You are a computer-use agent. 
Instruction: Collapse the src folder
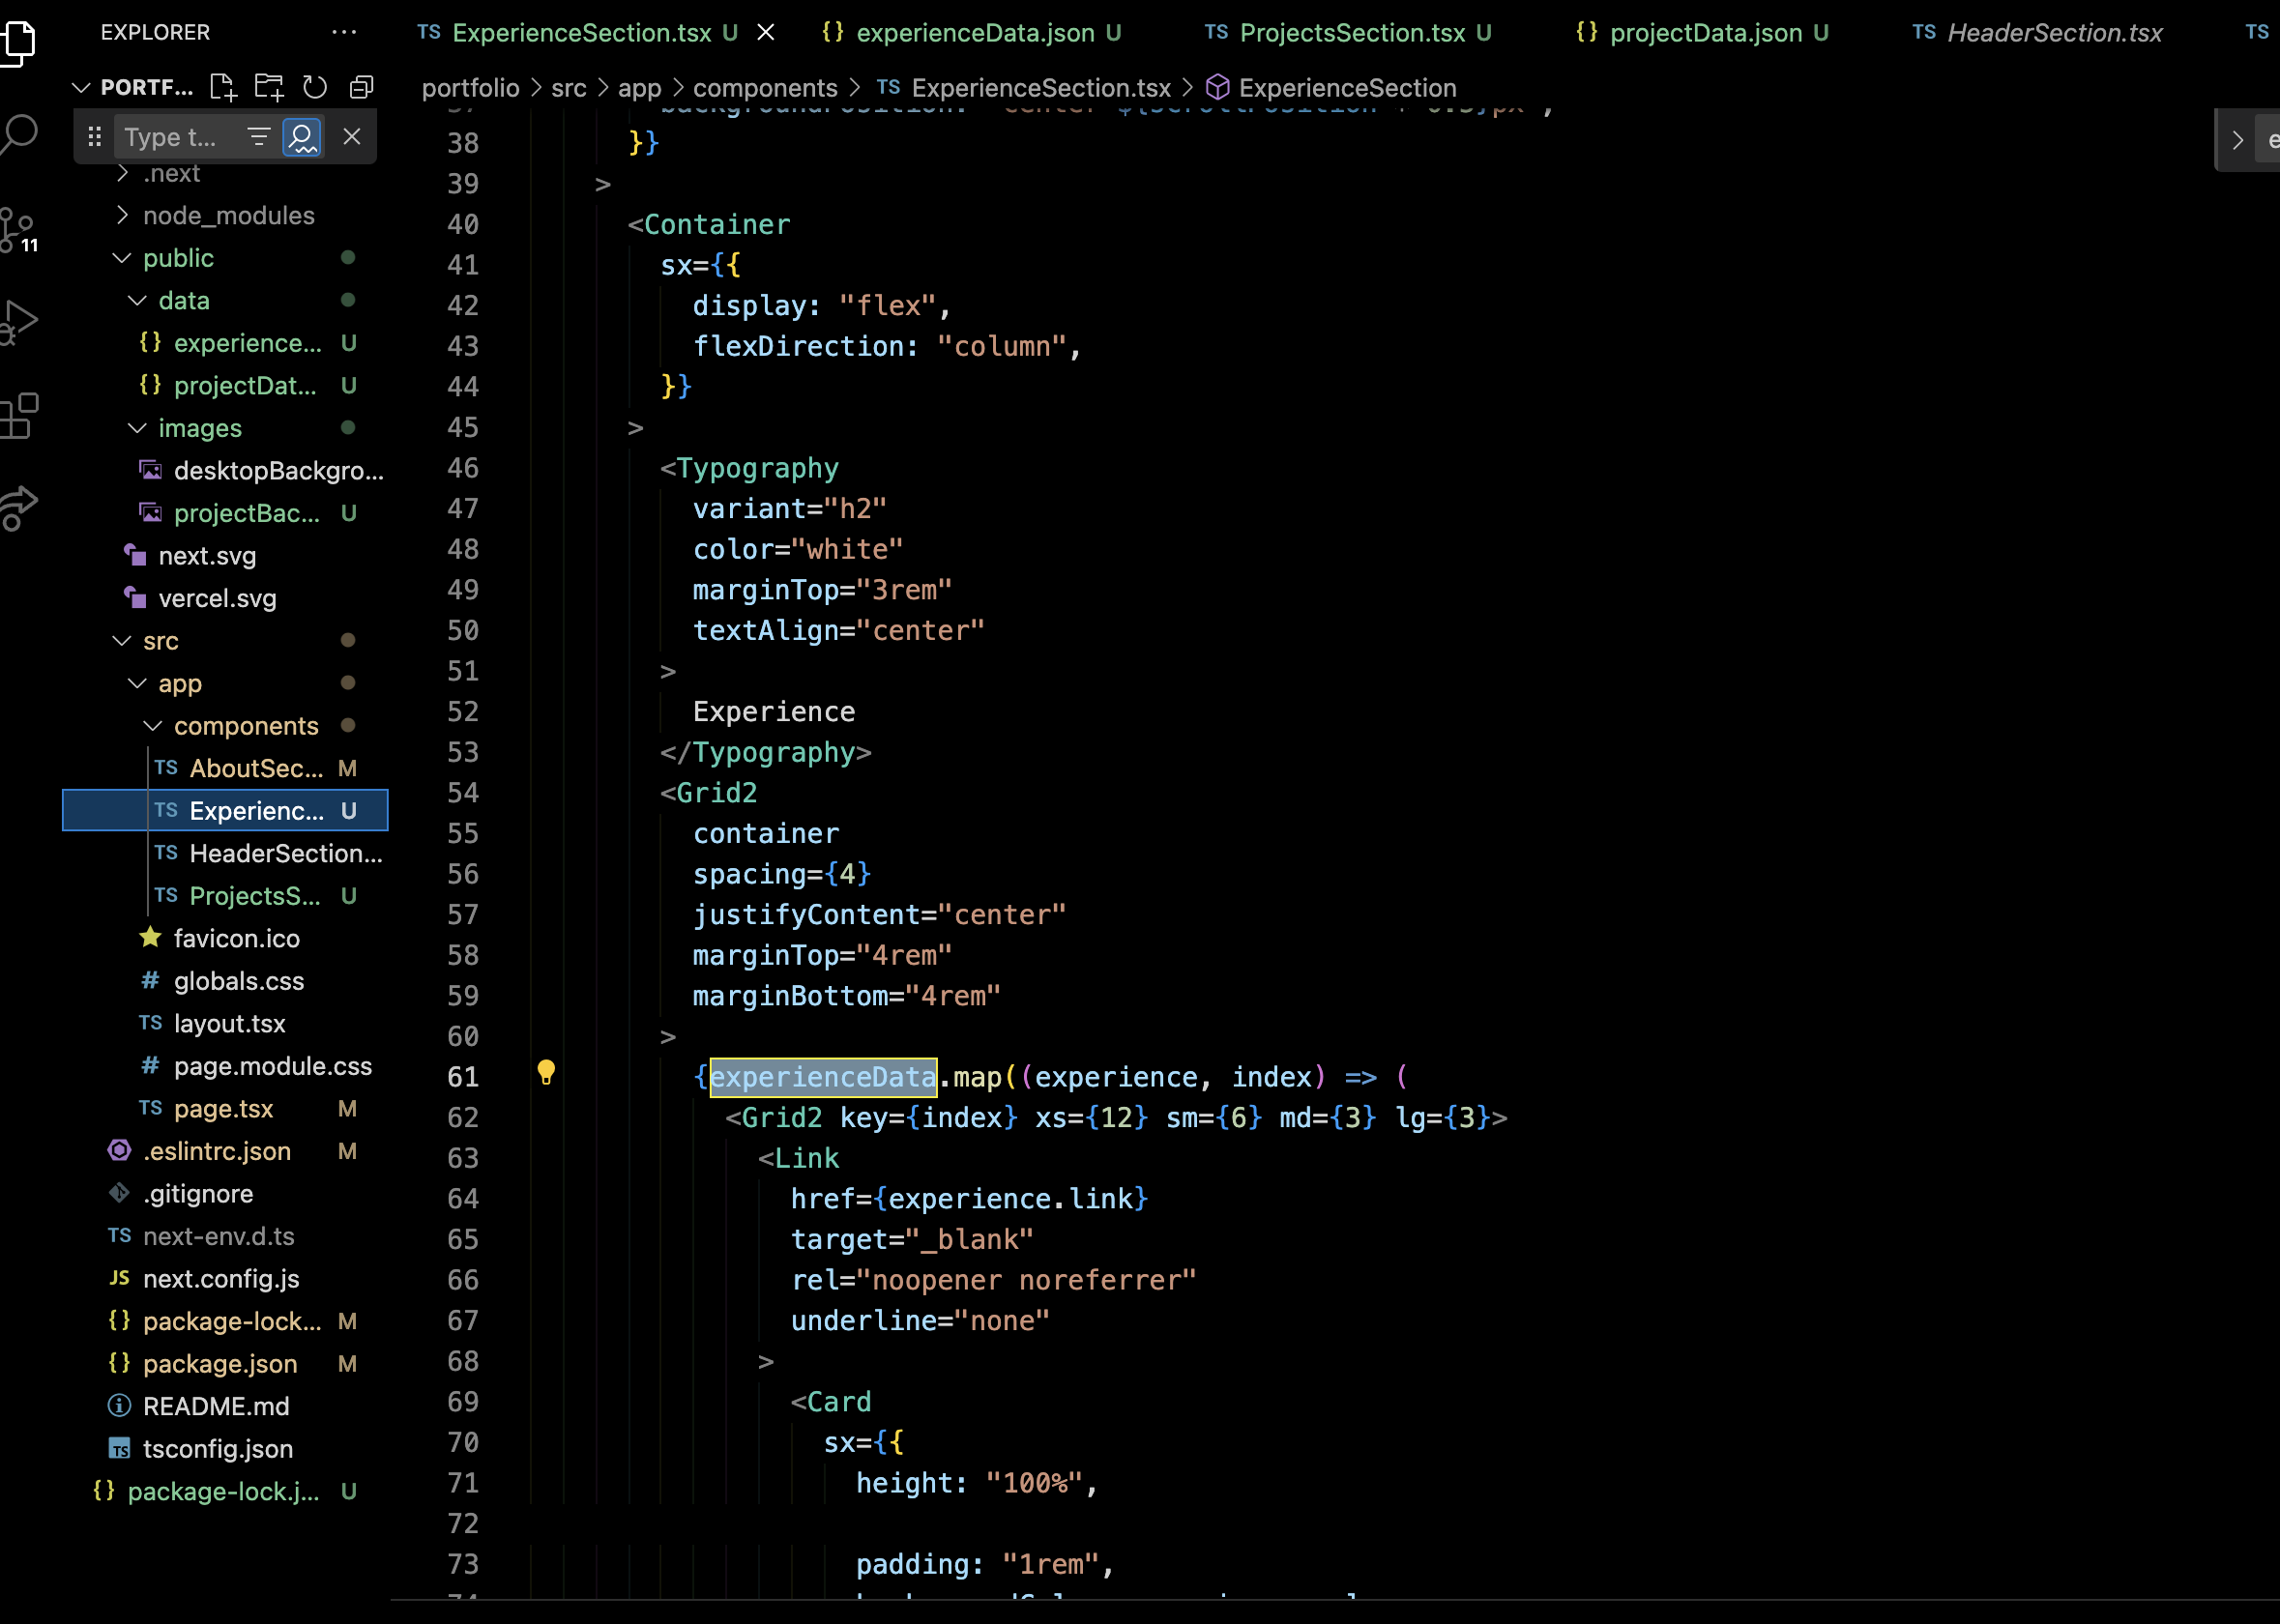pyautogui.click(x=122, y=641)
